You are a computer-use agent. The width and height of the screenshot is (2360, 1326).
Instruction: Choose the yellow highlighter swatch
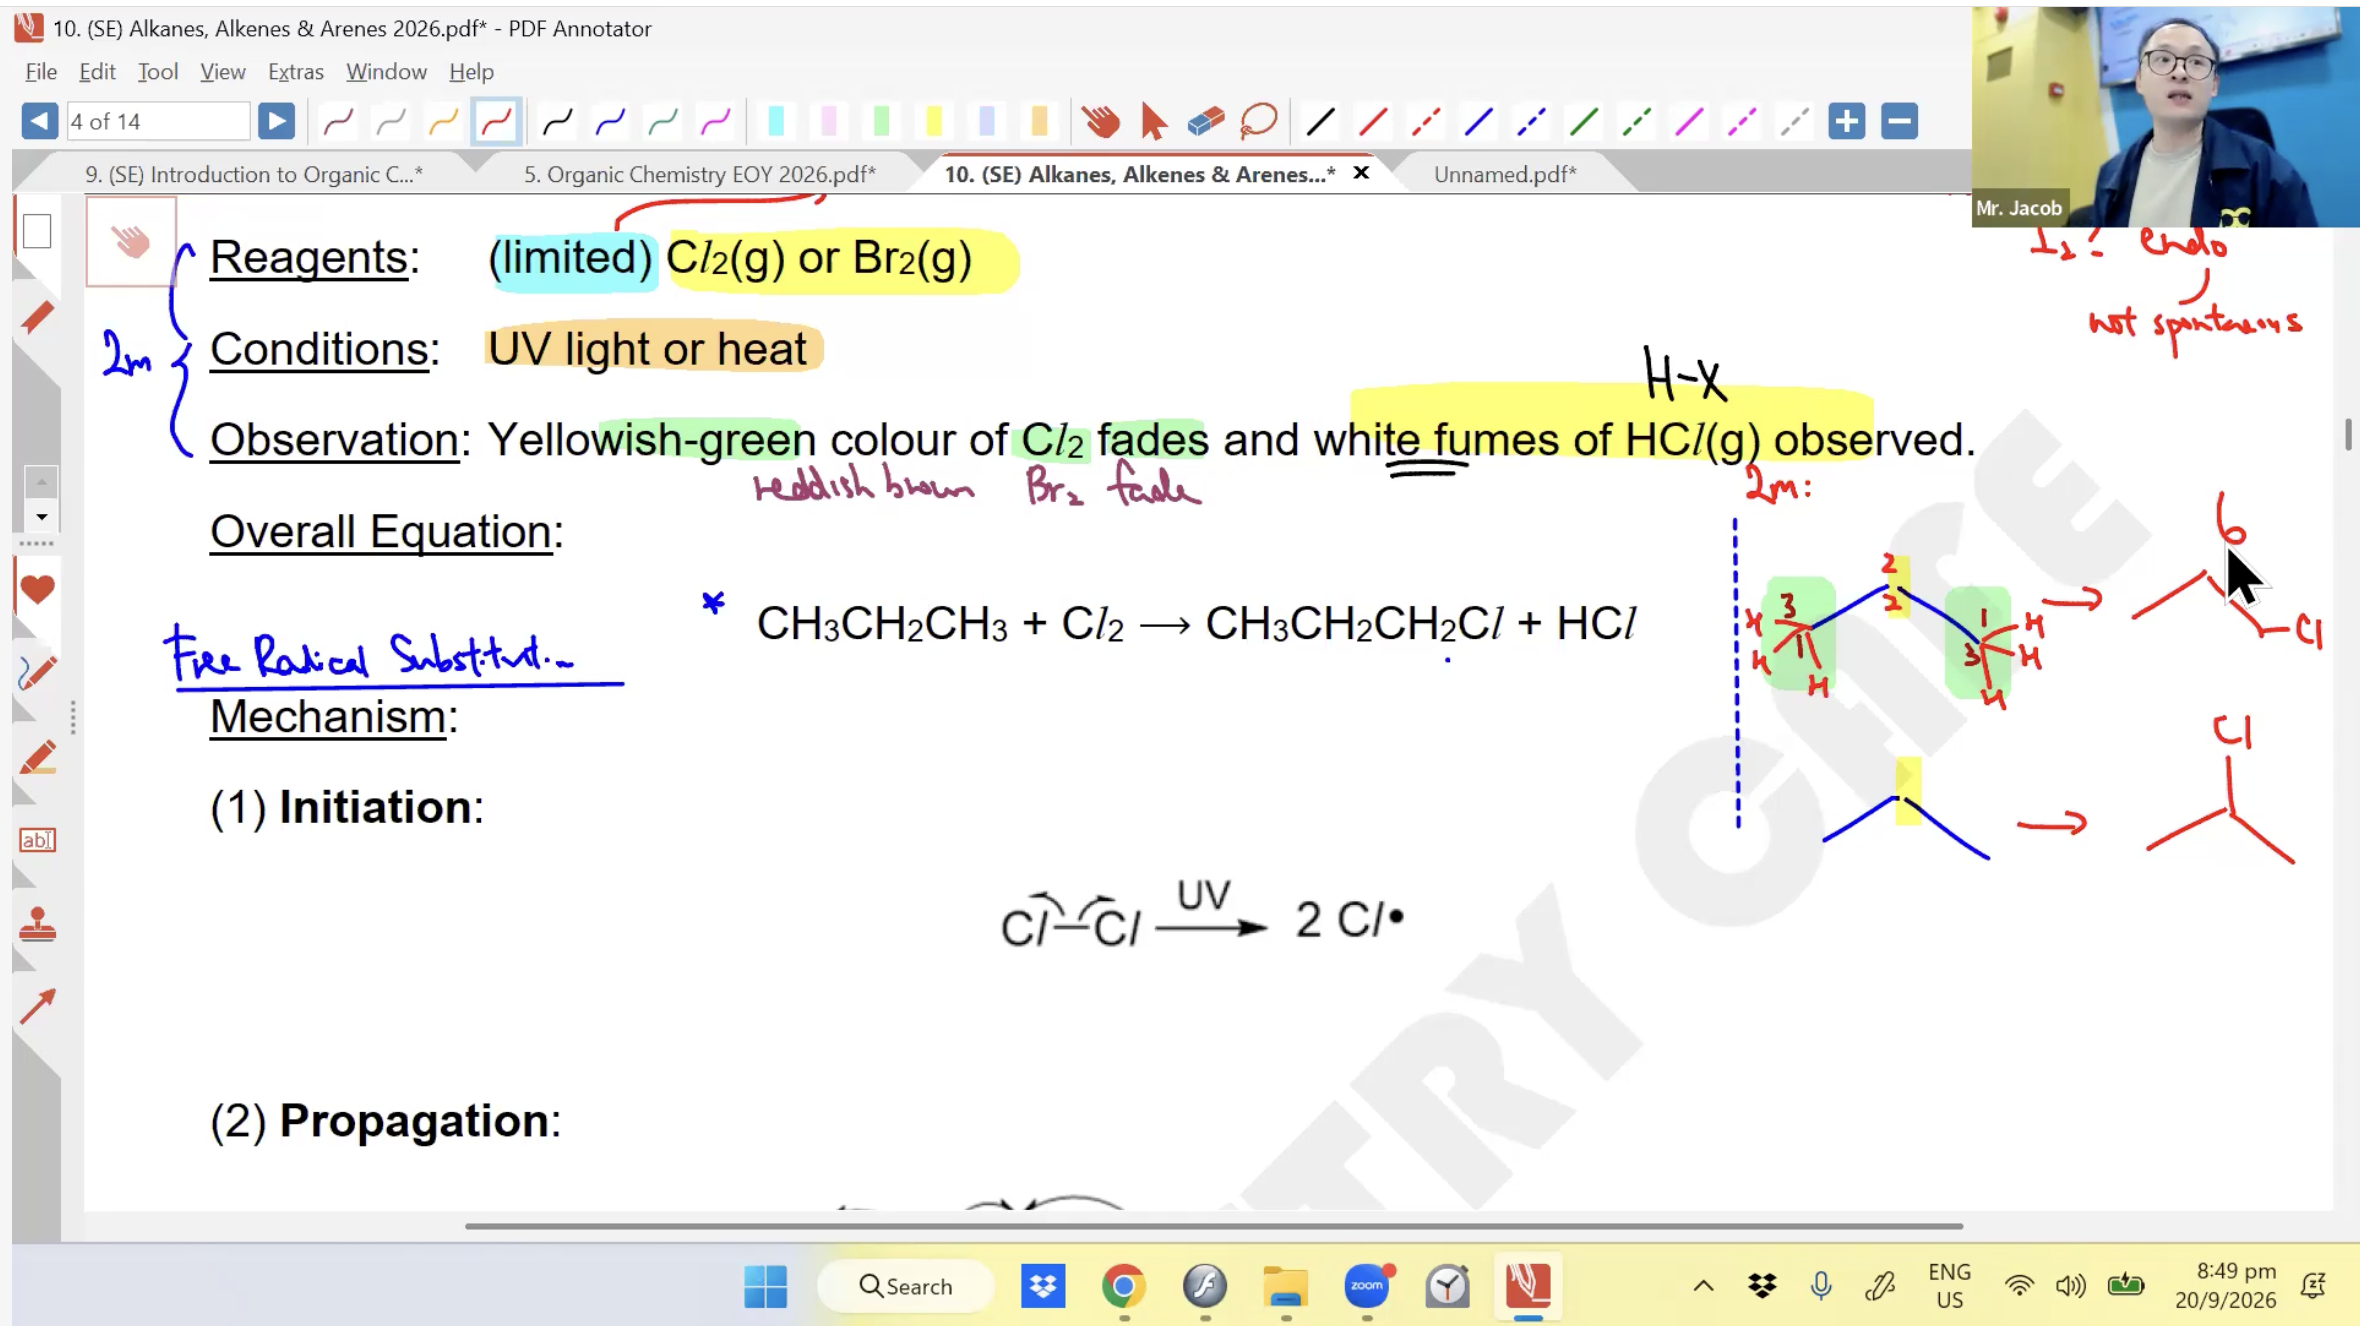pos(934,122)
